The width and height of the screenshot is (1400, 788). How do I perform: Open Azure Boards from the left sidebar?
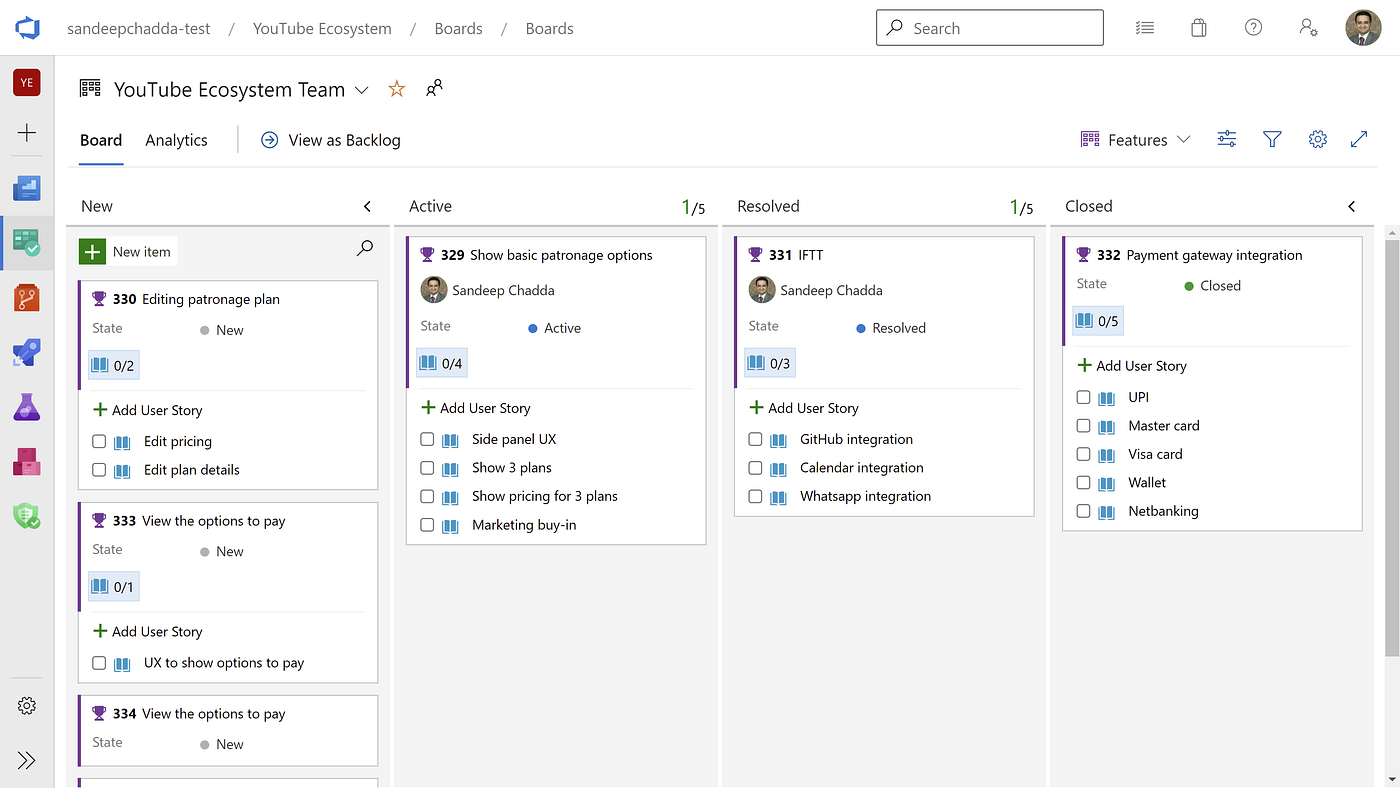pos(27,242)
